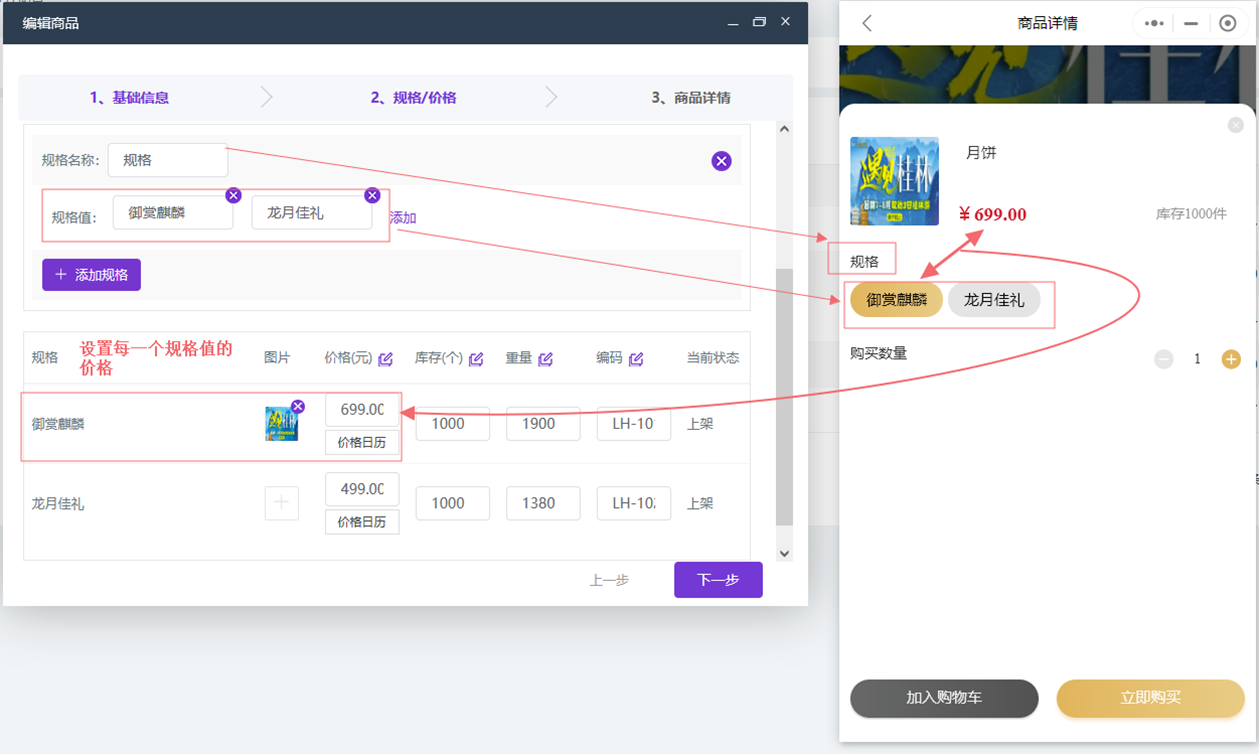Decrease purchase quantity with minus button

click(1163, 359)
